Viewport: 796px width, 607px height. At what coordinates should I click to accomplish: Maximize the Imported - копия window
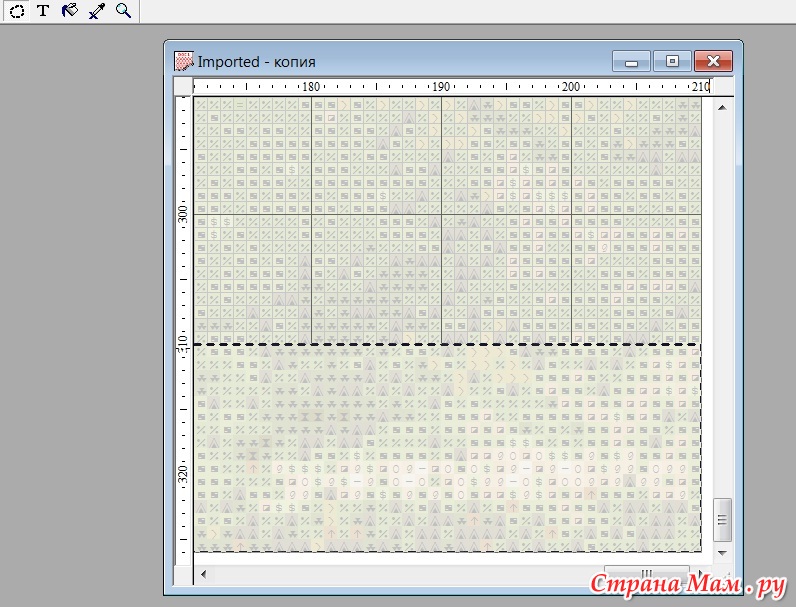tap(672, 61)
